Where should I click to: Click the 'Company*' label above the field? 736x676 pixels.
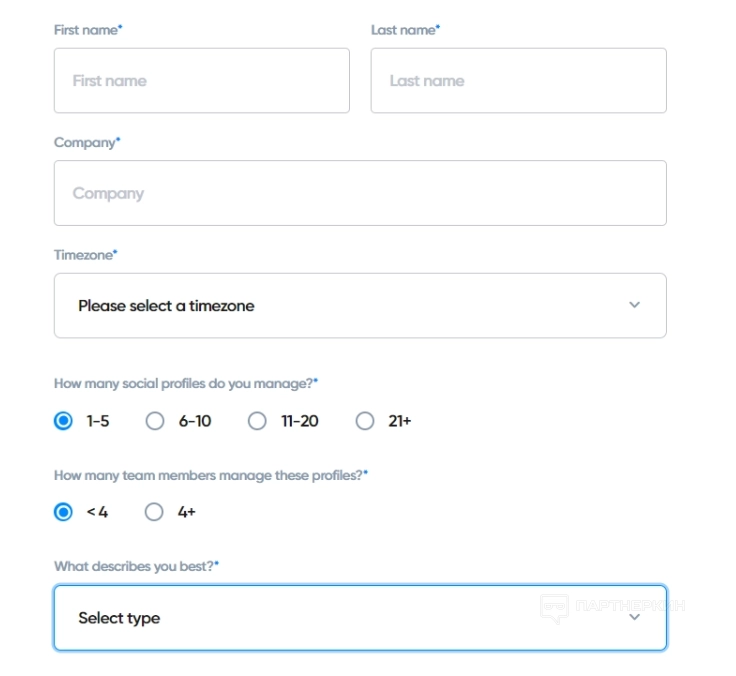point(87,143)
